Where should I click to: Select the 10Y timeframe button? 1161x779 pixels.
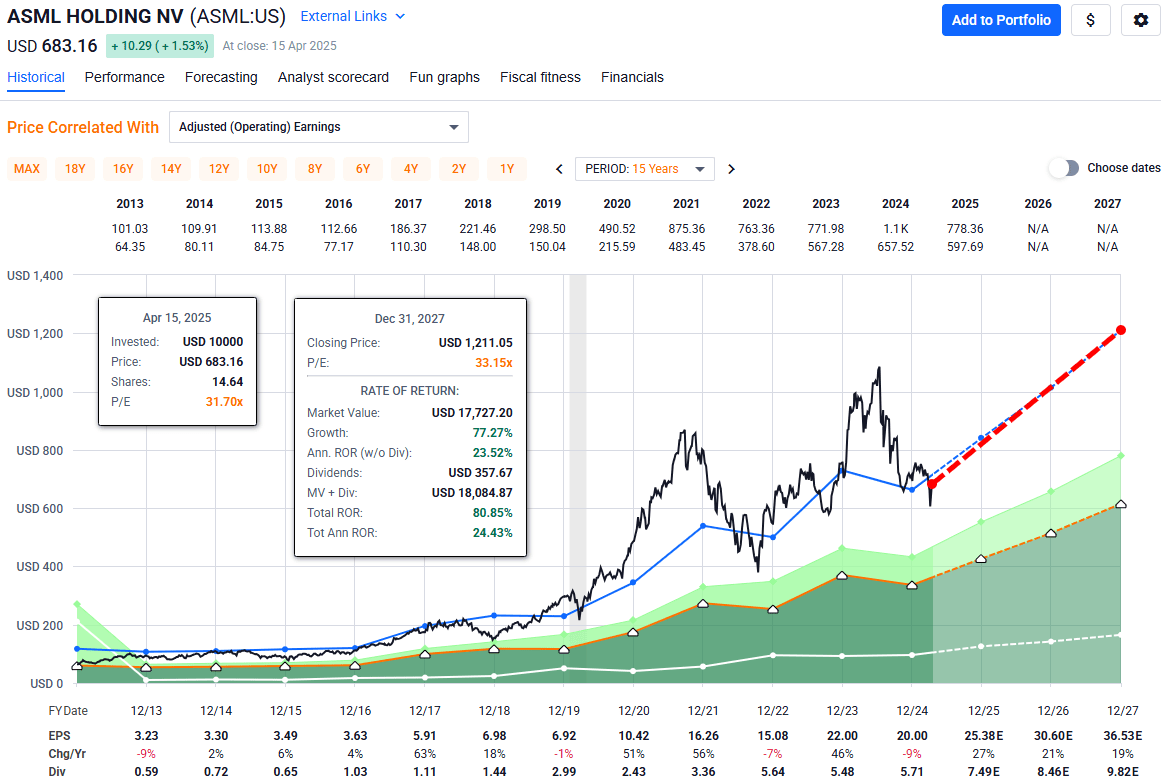tap(267, 169)
